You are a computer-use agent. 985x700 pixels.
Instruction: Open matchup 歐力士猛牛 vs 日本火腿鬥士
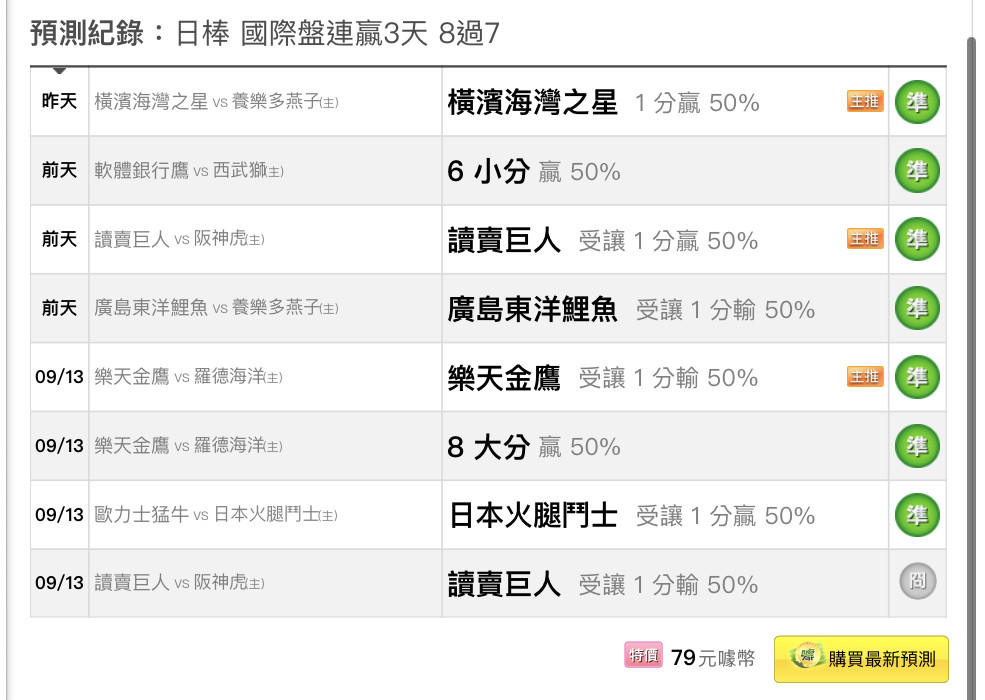click(216, 515)
